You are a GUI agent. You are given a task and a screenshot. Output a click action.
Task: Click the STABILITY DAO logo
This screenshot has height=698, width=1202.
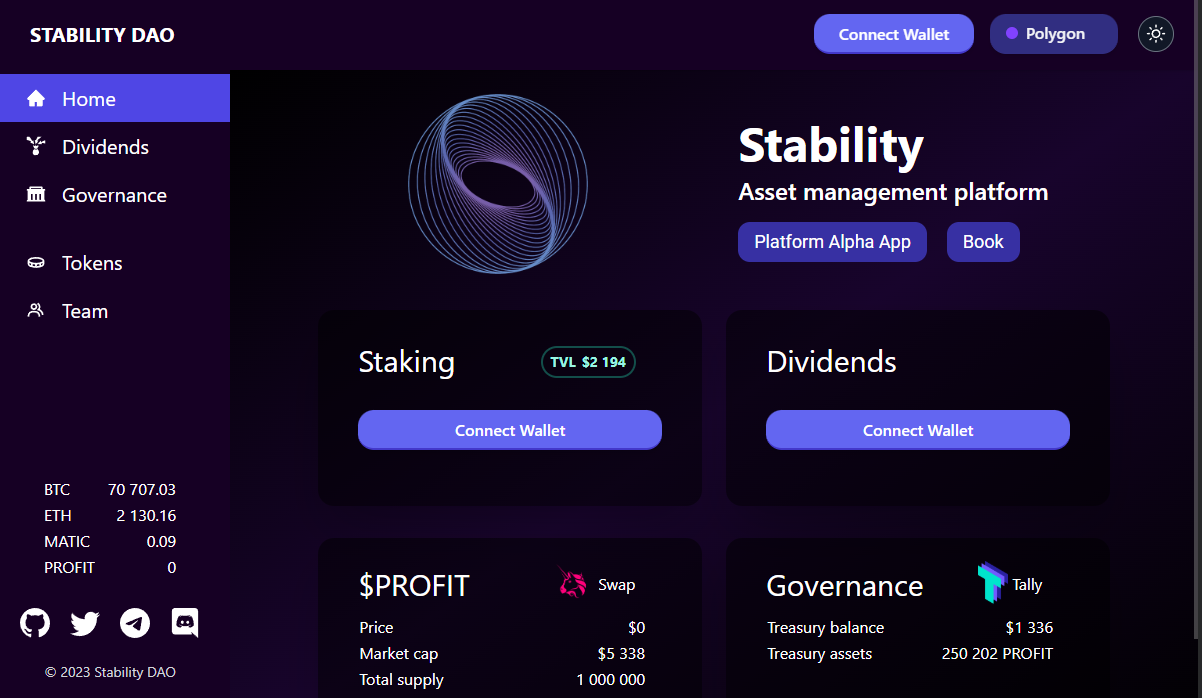tap(101, 34)
